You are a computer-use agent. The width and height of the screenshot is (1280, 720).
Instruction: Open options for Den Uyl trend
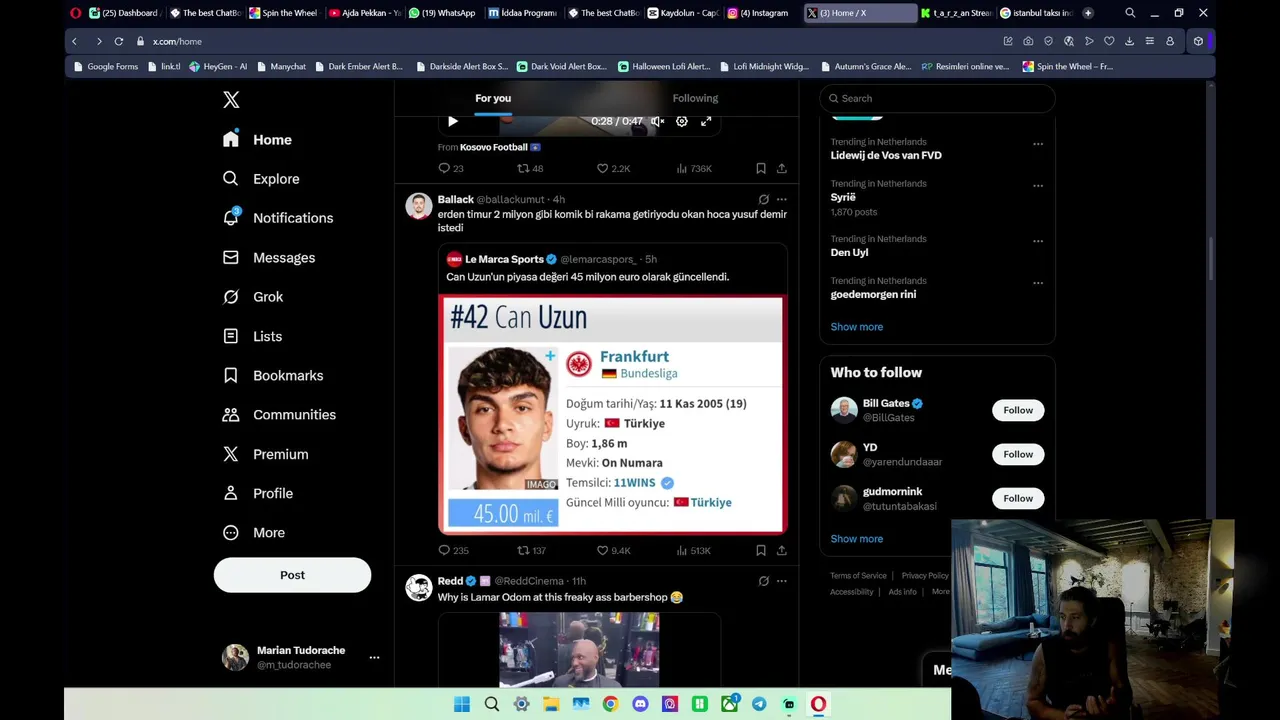(x=1037, y=241)
